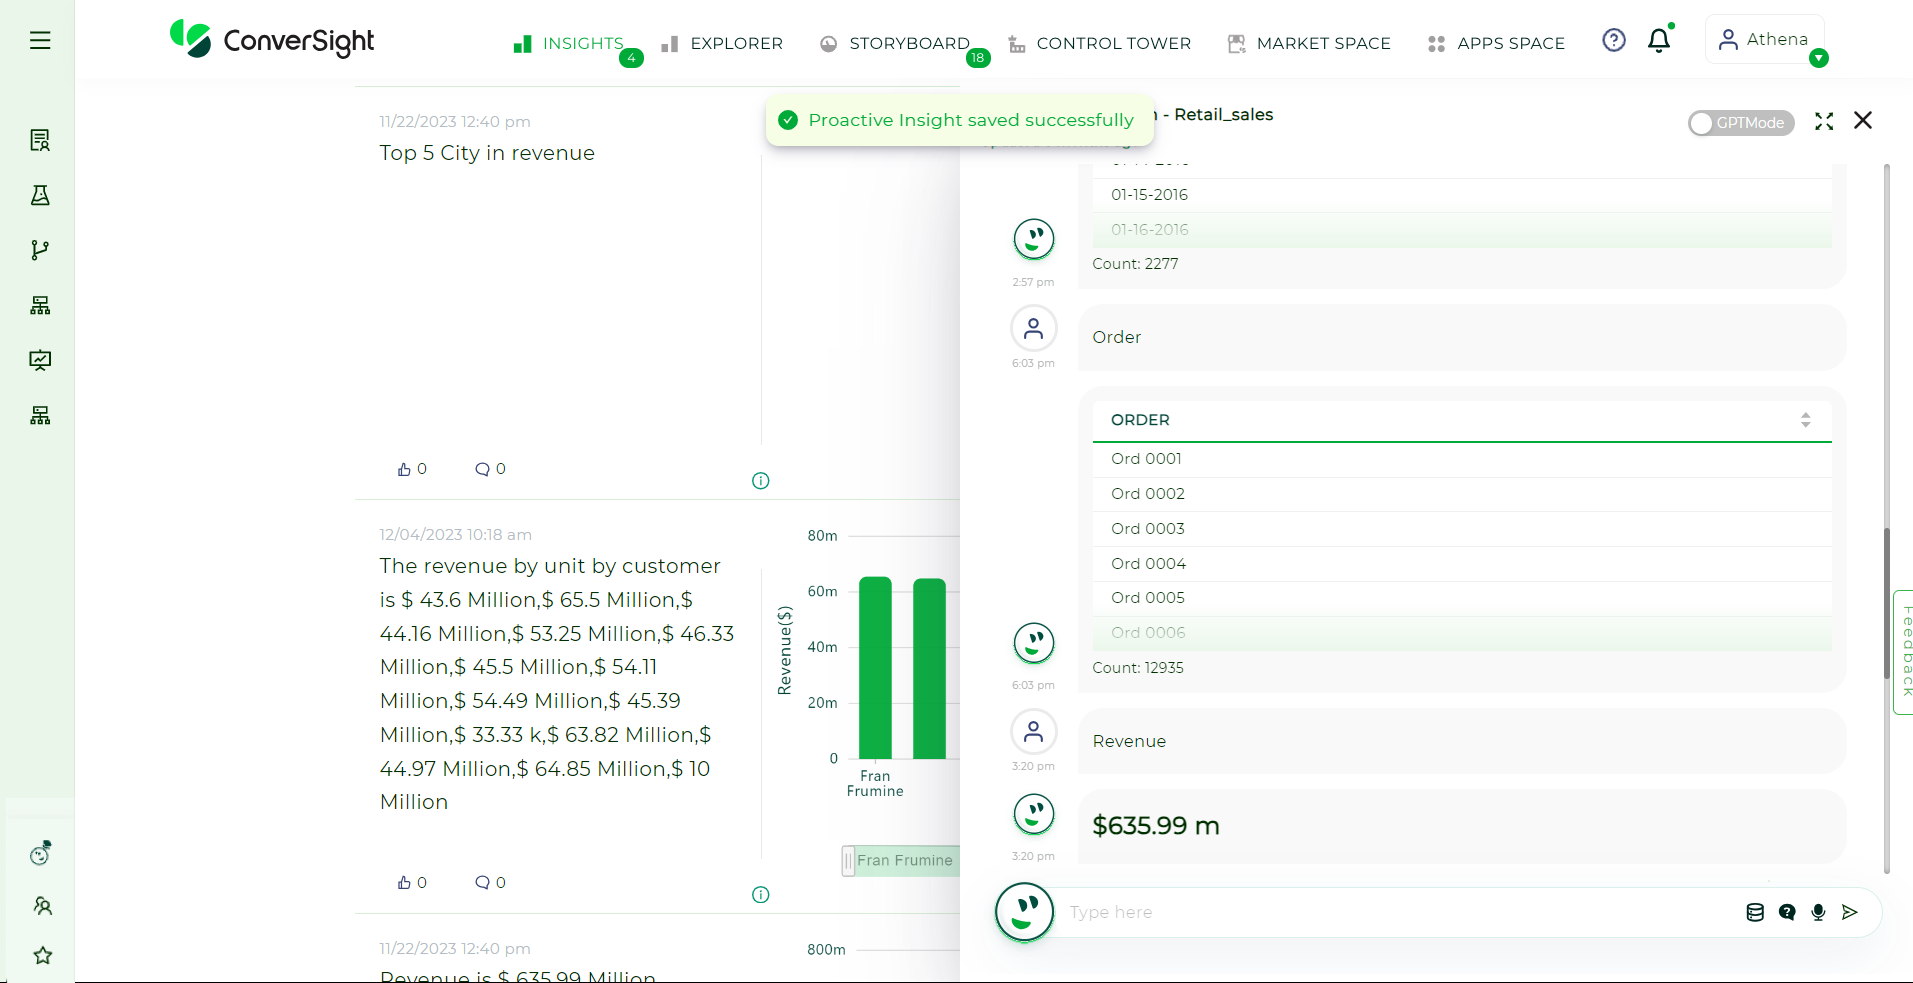Screen dimensions: 1913x983
Task: Select row Ord 0005
Action: [1461, 598]
